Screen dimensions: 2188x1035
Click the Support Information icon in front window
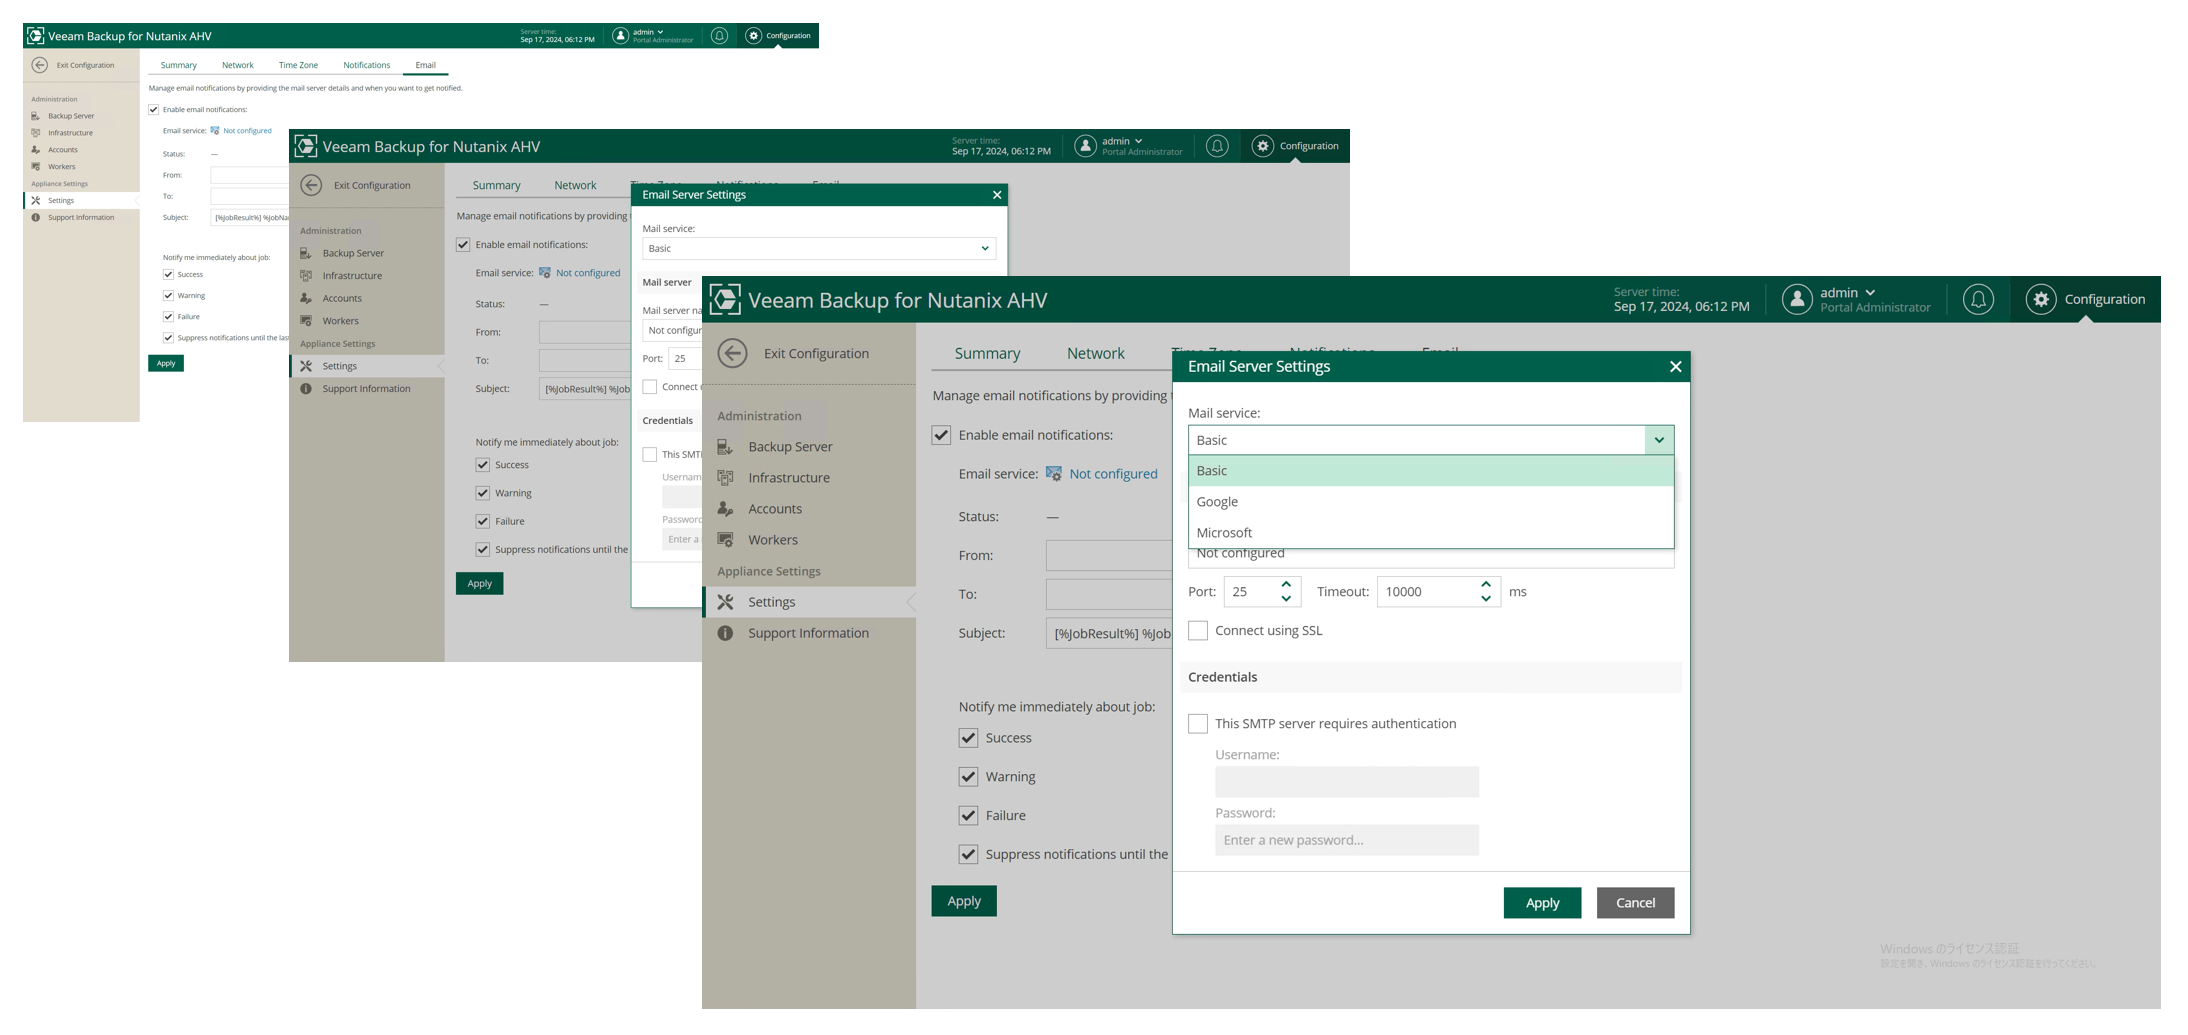pos(726,633)
